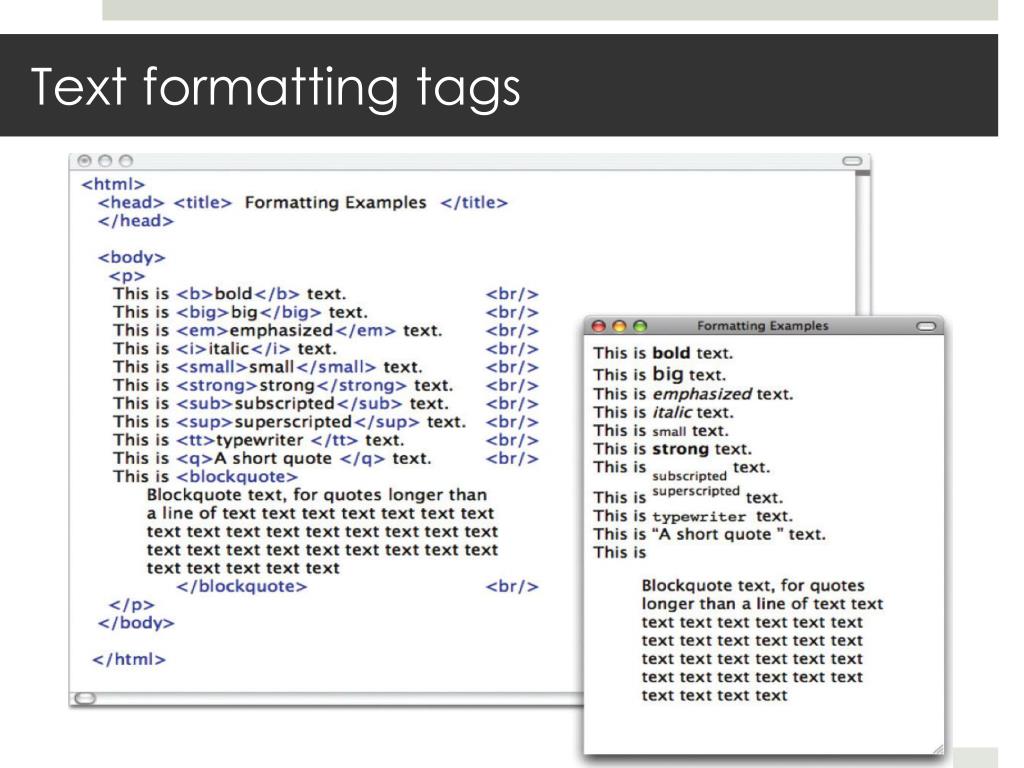Image resolution: width=1024 pixels, height=768 pixels.
Task: Click 'Blockquote text, for quotes' in rendered output
Action: (753, 585)
